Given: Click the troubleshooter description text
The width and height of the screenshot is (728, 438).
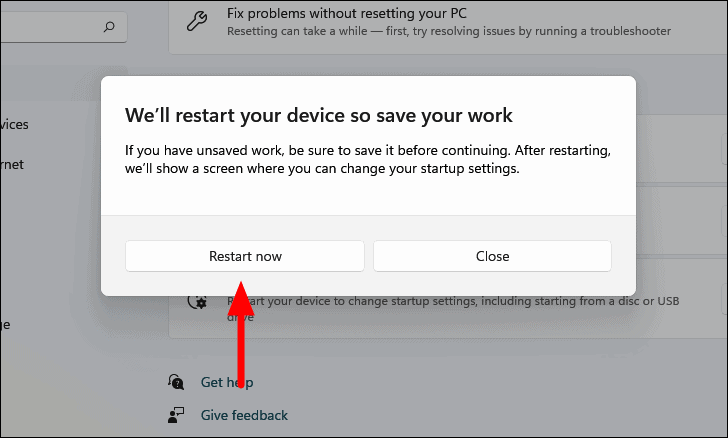Looking at the screenshot, I should [x=448, y=31].
